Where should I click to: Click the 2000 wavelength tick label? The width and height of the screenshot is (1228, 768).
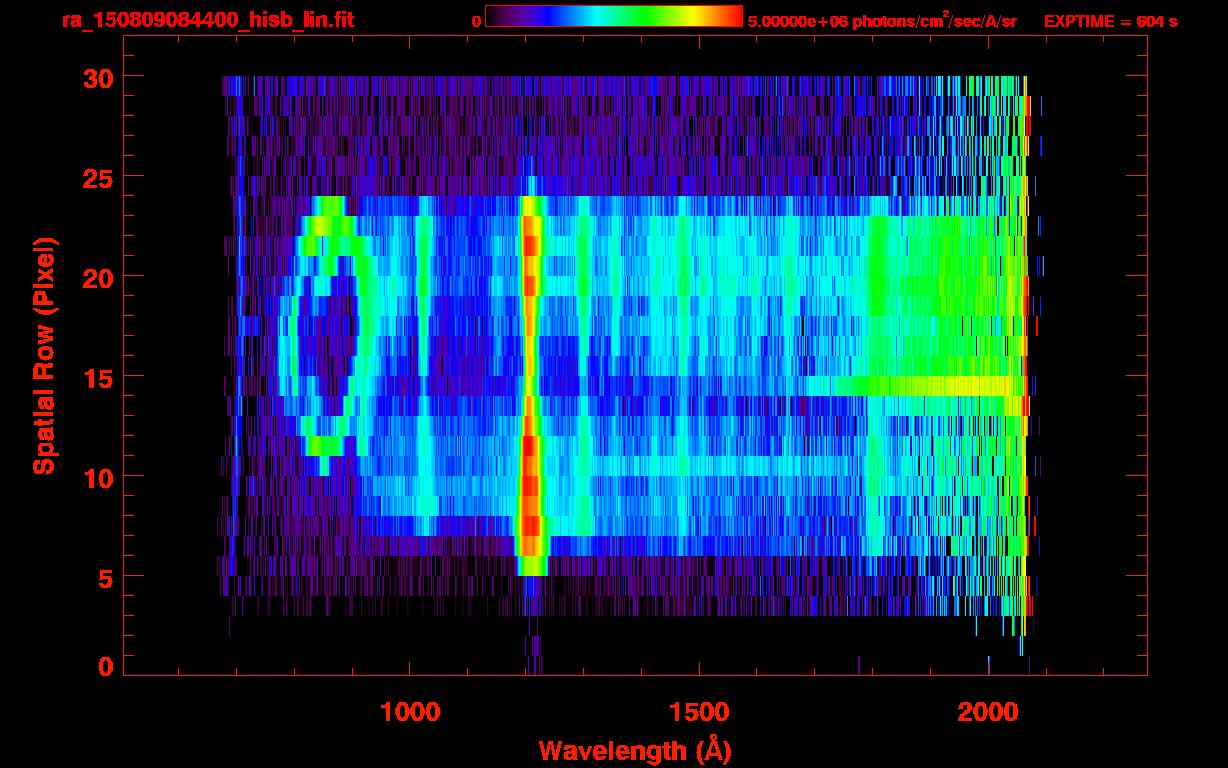pyautogui.click(x=988, y=713)
